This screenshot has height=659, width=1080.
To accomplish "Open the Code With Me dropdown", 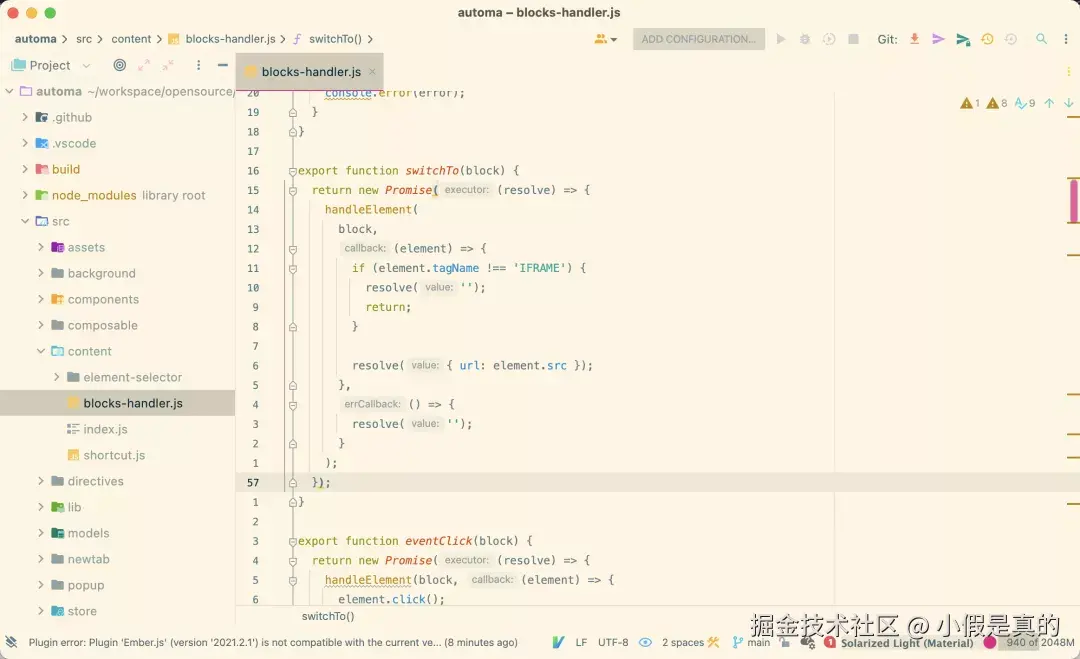I will click(x=605, y=39).
